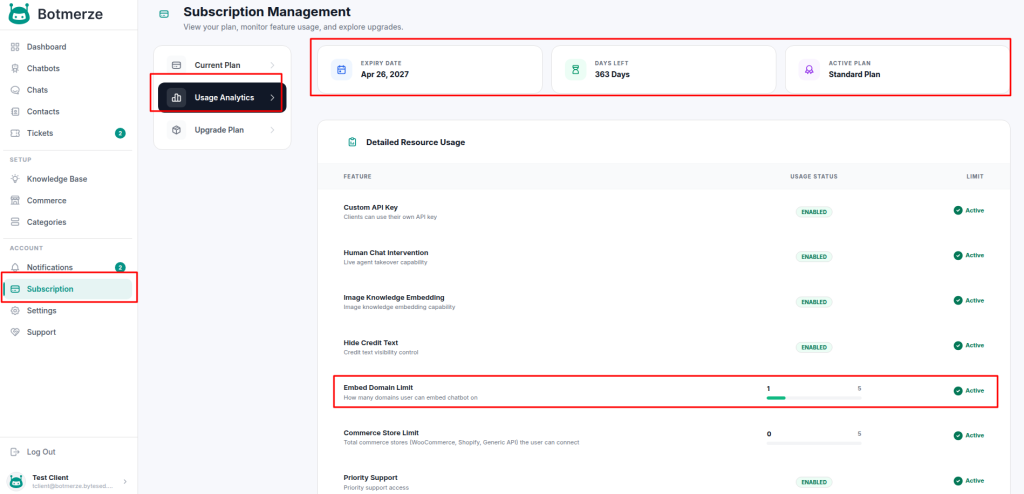Click the ENABLED badge for Custom API Key
This screenshot has width=1024, height=494.
click(x=814, y=212)
